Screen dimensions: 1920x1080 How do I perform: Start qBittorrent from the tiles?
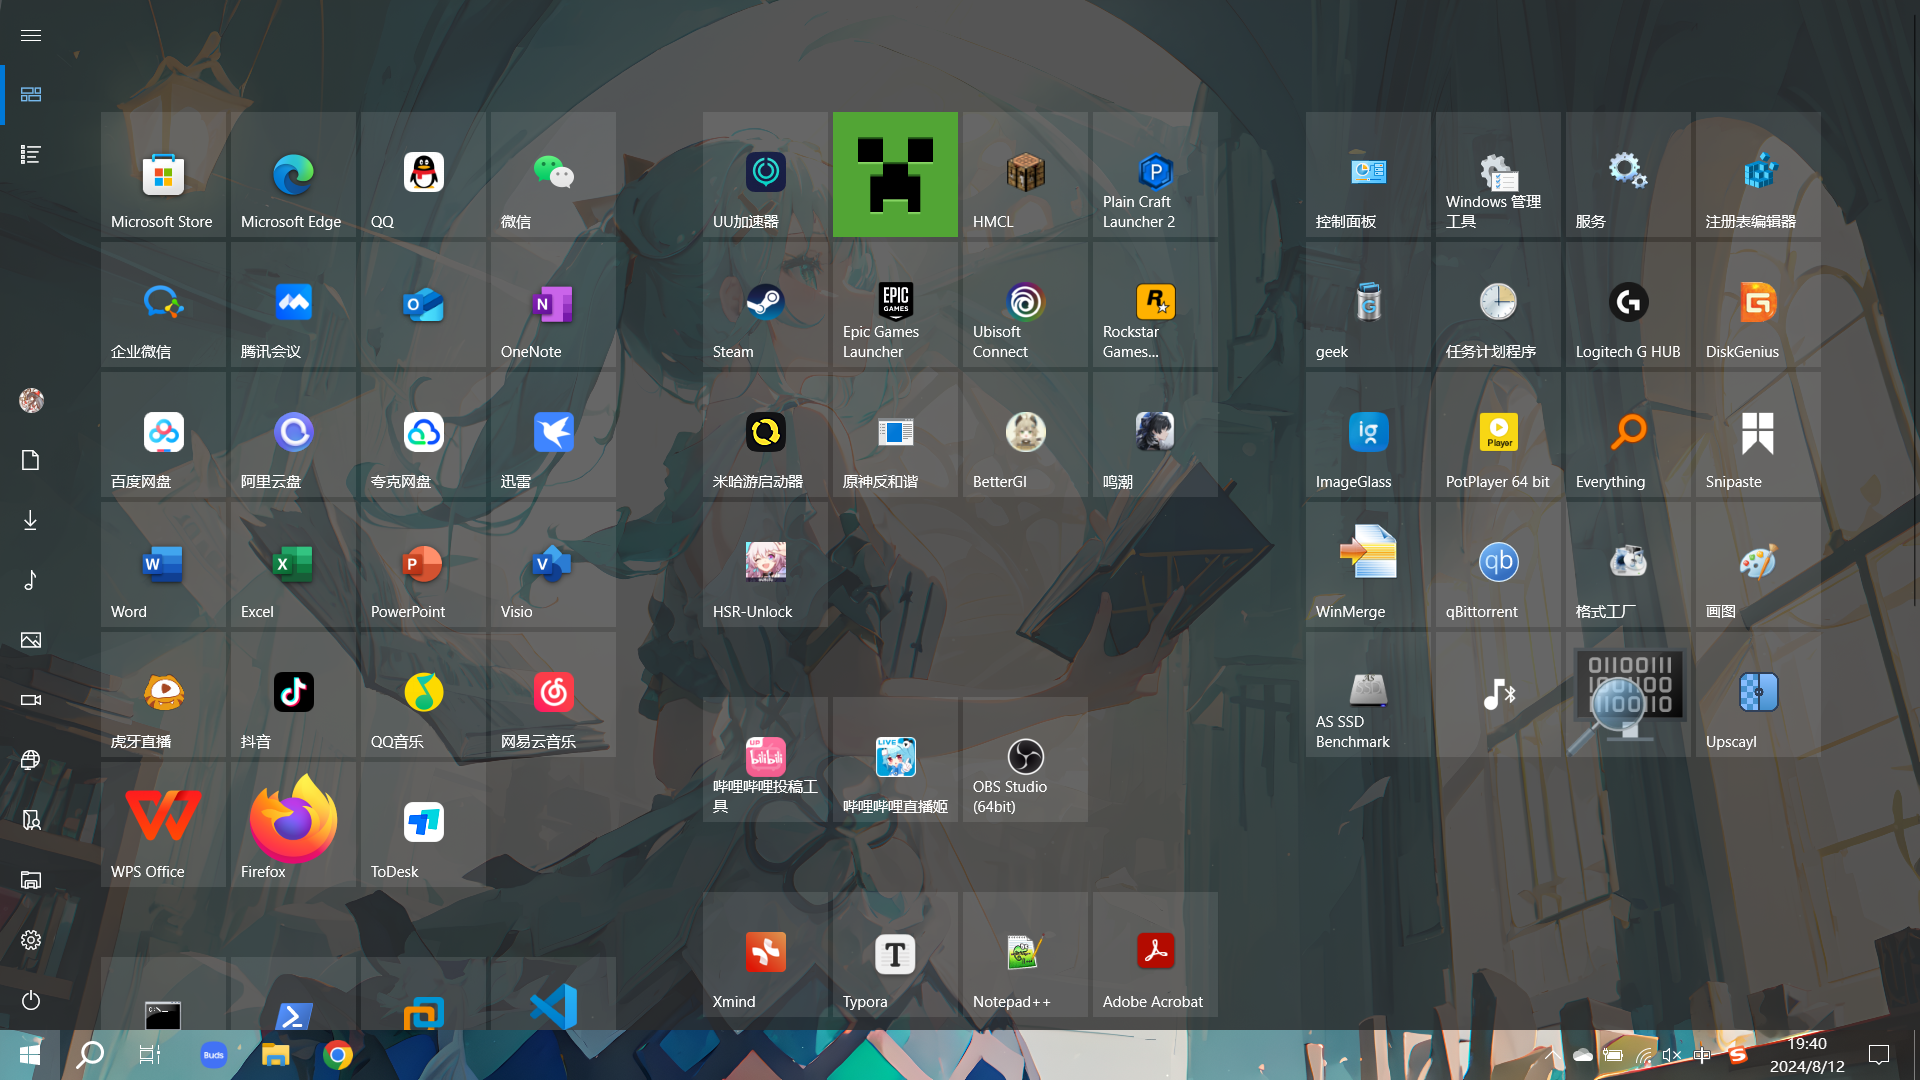tap(1498, 565)
